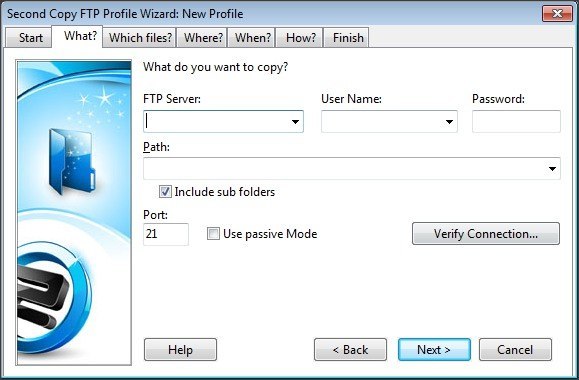Open the Which files? tab

[140, 38]
